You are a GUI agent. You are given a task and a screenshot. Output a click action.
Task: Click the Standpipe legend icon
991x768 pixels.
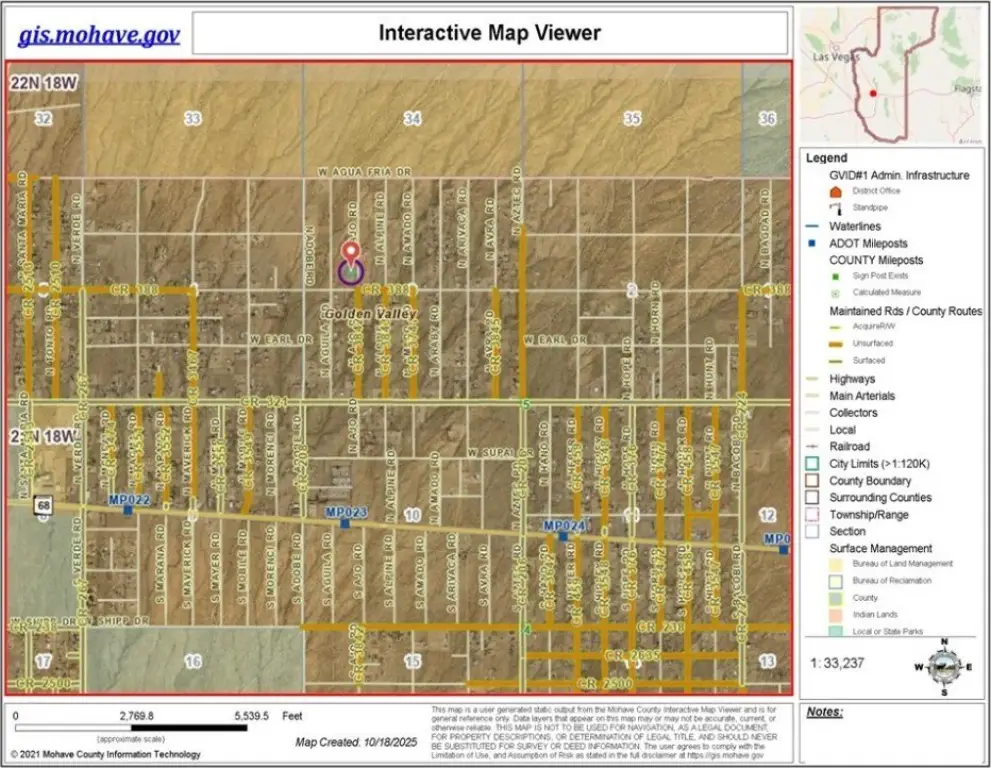[836, 208]
